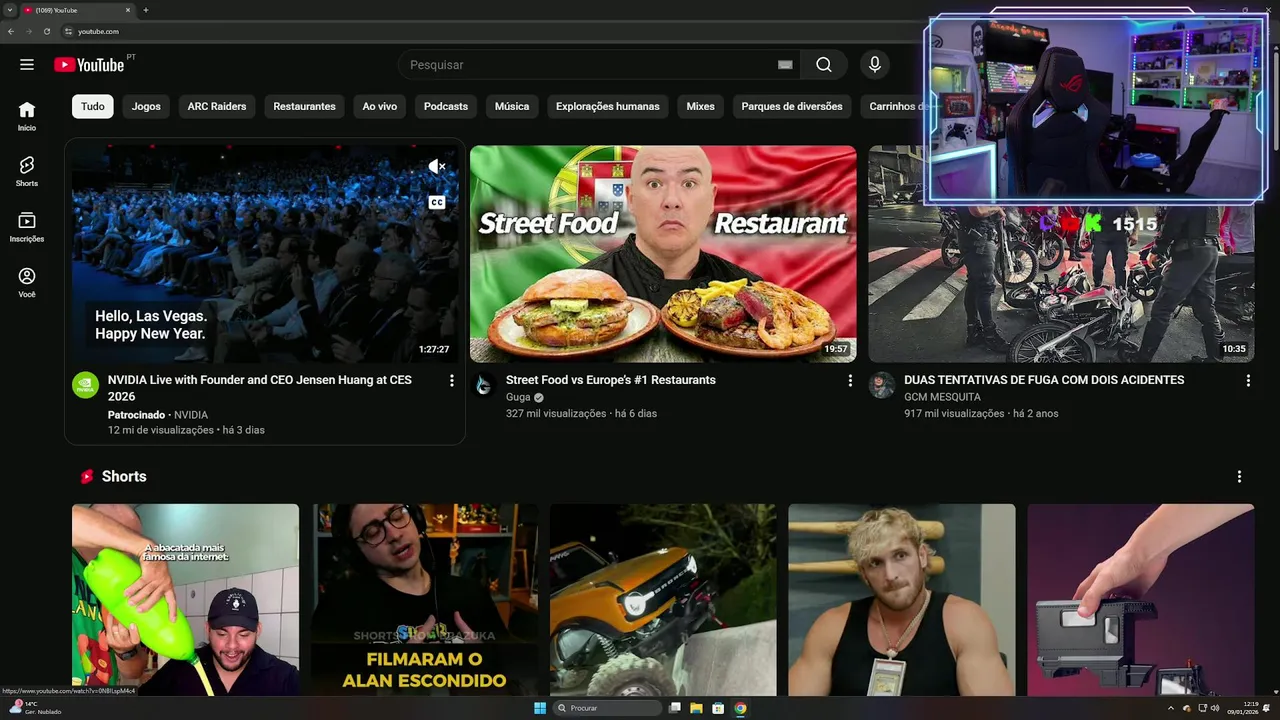
Task: Open the orange Bronco truck Short
Action: click(x=663, y=600)
